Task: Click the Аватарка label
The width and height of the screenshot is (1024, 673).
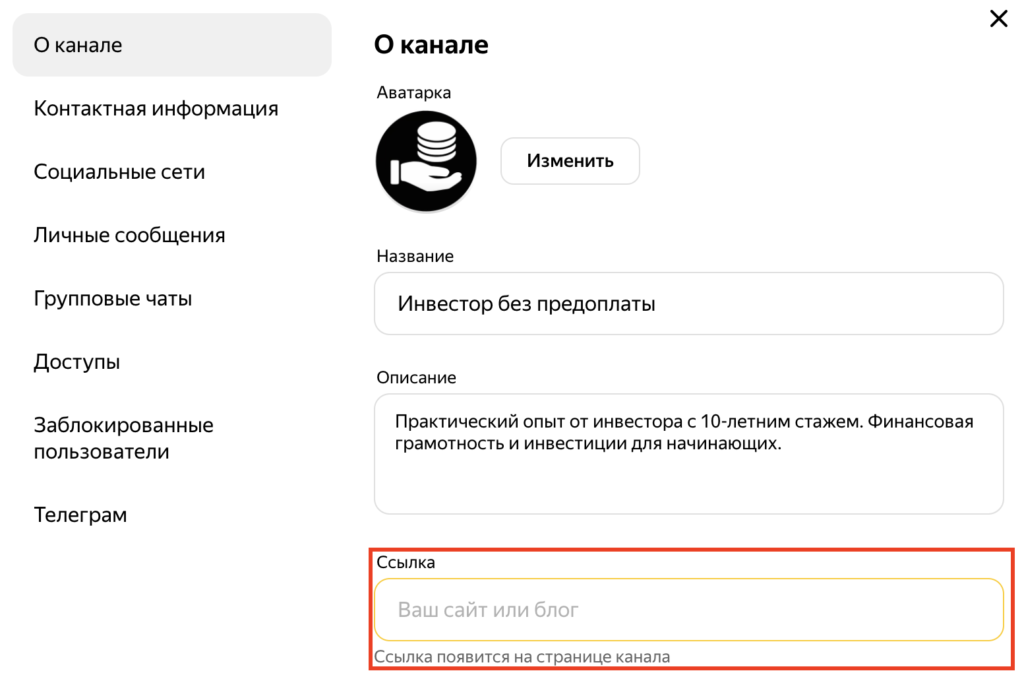Action: (413, 92)
